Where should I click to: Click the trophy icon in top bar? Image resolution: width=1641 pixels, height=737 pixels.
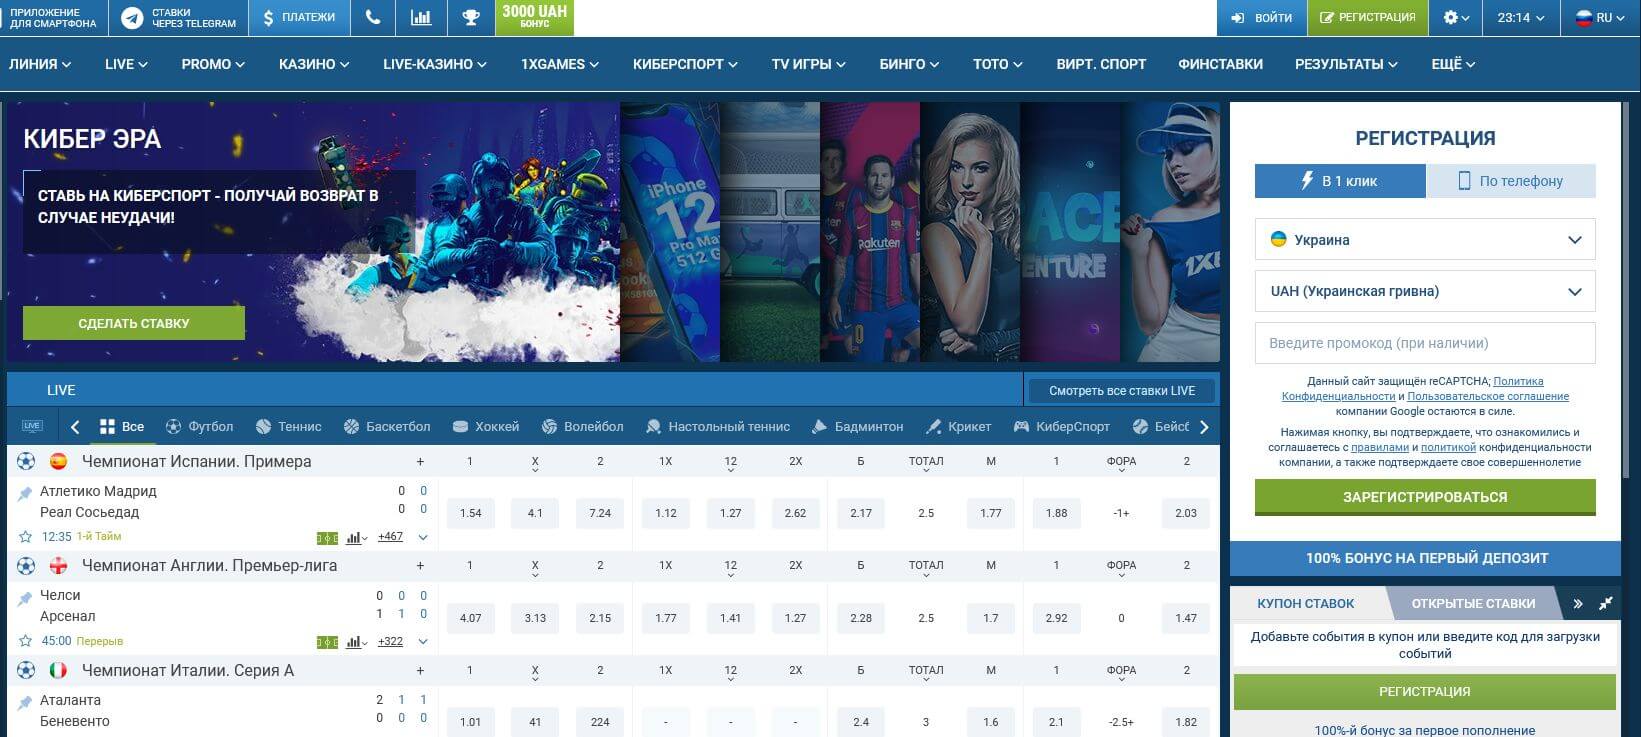(470, 18)
